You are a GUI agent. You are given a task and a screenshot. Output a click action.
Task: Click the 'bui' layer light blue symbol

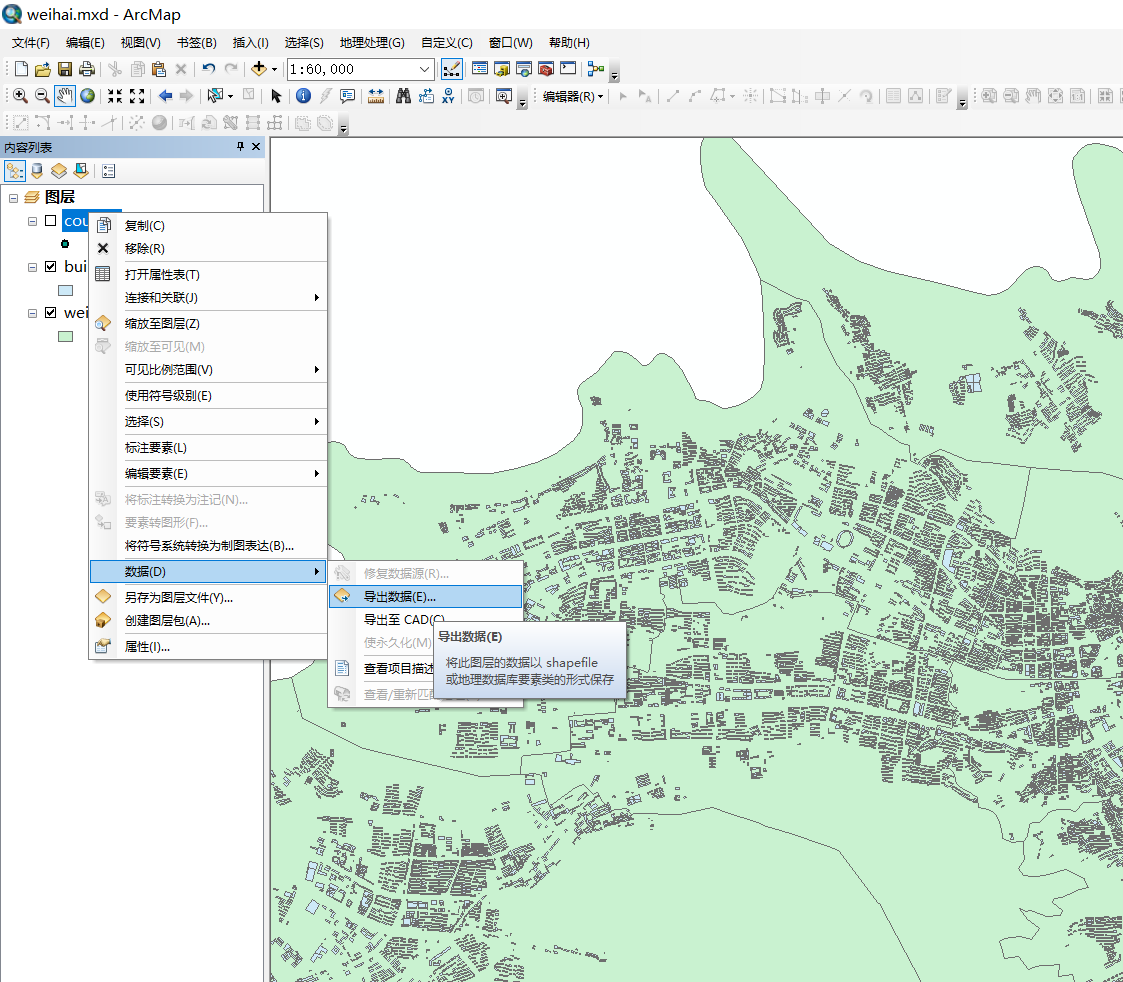point(66,290)
